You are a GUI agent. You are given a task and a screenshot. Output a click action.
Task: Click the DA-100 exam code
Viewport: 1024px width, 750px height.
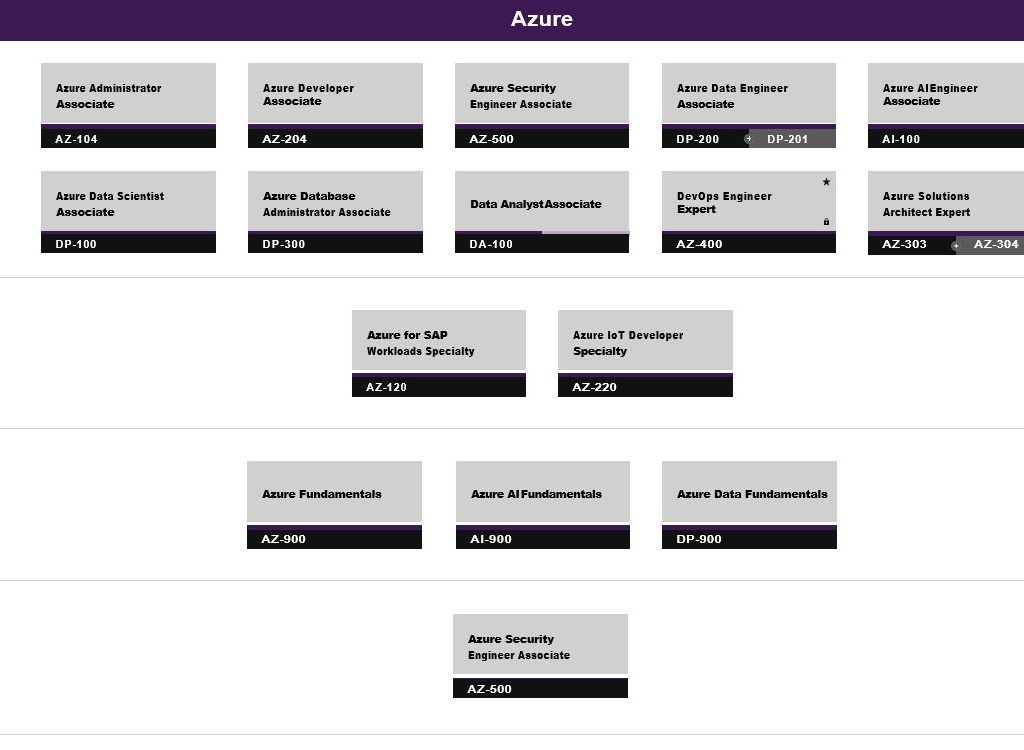point(491,244)
